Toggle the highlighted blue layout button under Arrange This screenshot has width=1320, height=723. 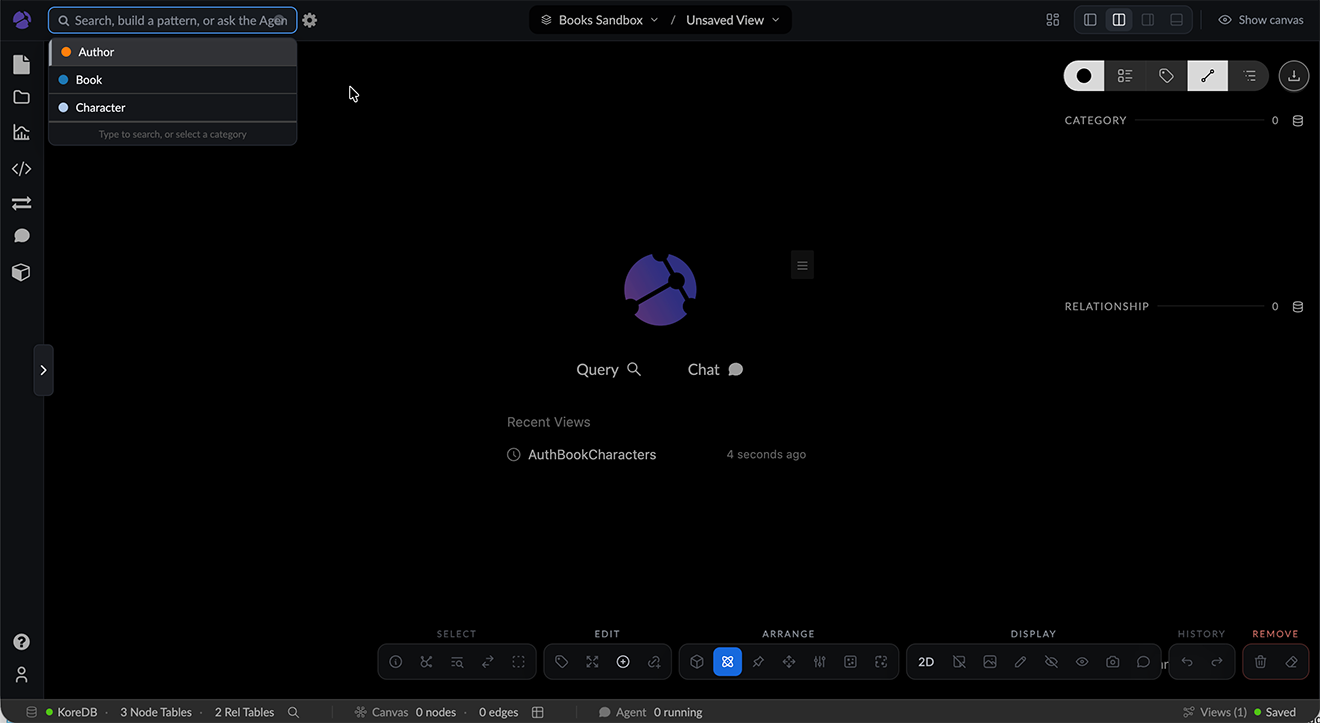click(728, 662)
